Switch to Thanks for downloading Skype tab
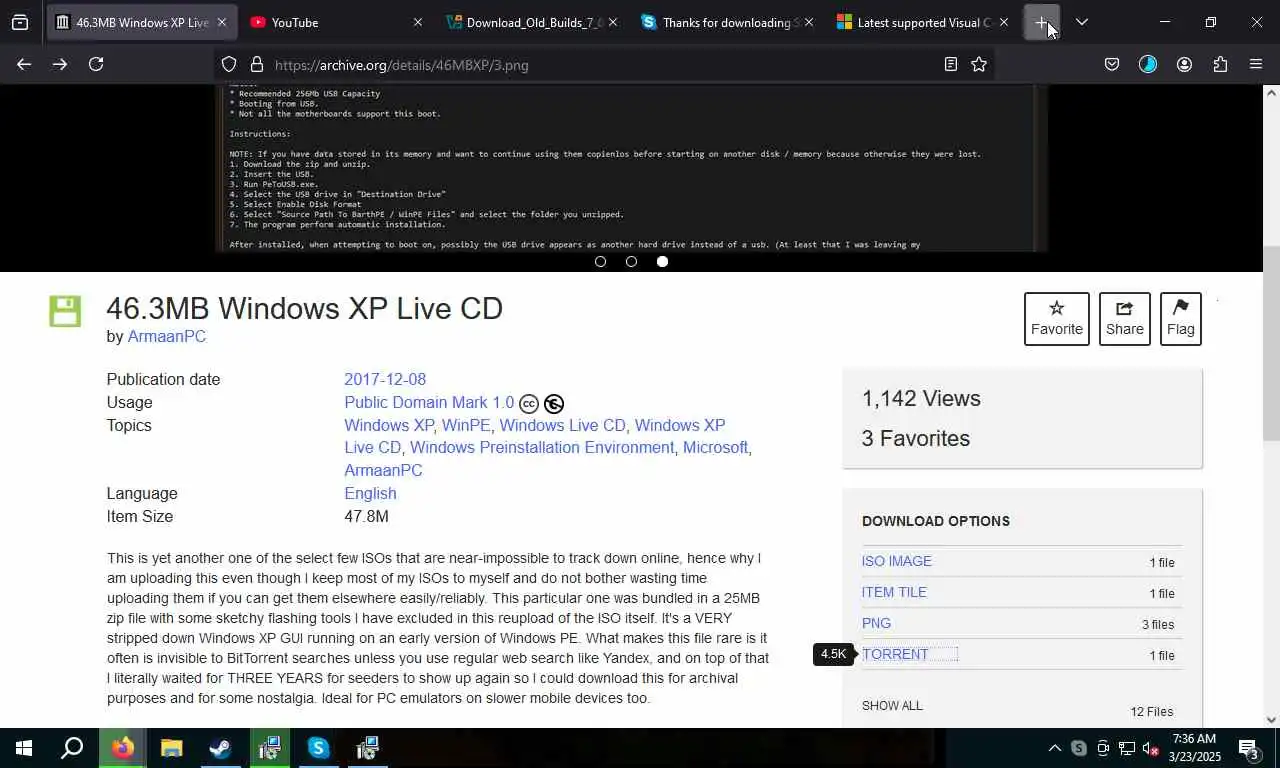The width and height of the screenshot is (1280, 768). tap(729, 22)
